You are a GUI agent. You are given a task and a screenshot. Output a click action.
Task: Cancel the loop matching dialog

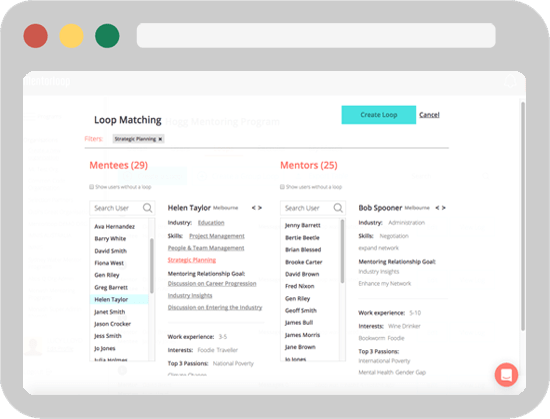click(429, 115)
